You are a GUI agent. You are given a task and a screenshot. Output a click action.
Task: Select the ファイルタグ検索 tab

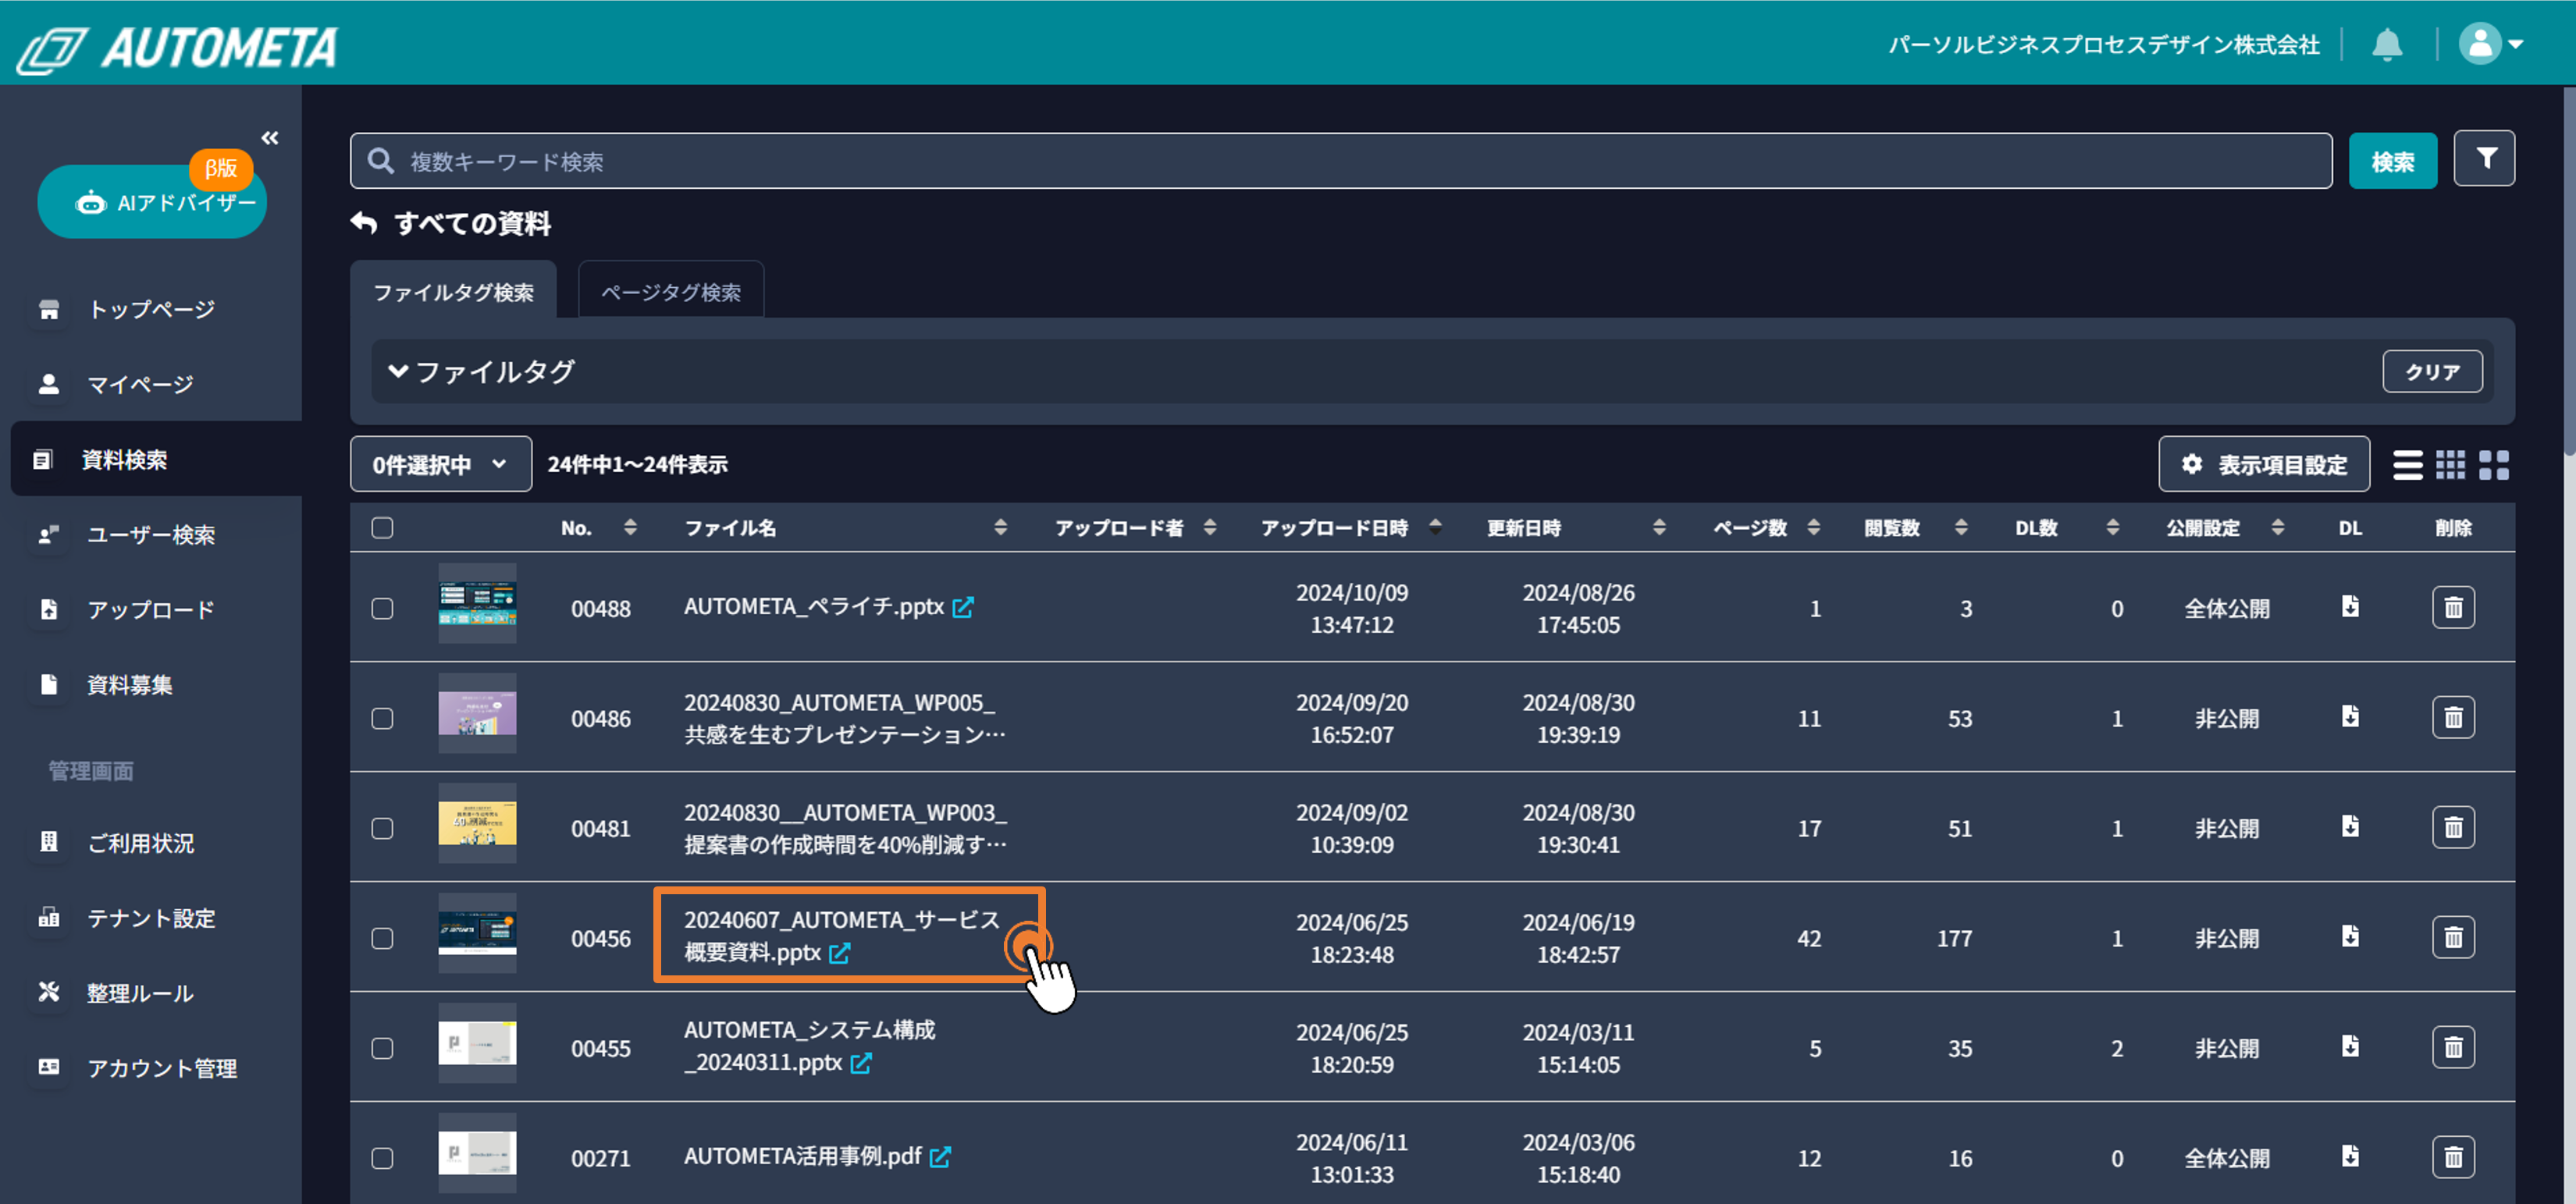pyautogui.click(x=453, y=292)
